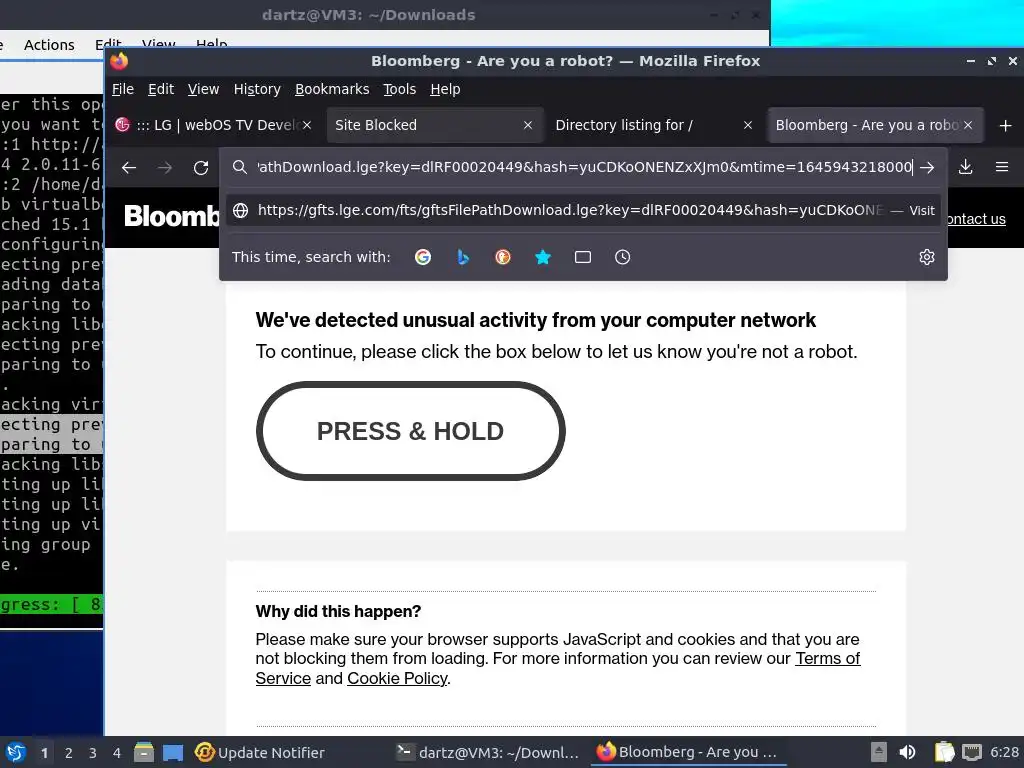Click the taskbar clock showing 6:28
Viewport: 1024px width, 768px height.
click(x=1004, y=752)
